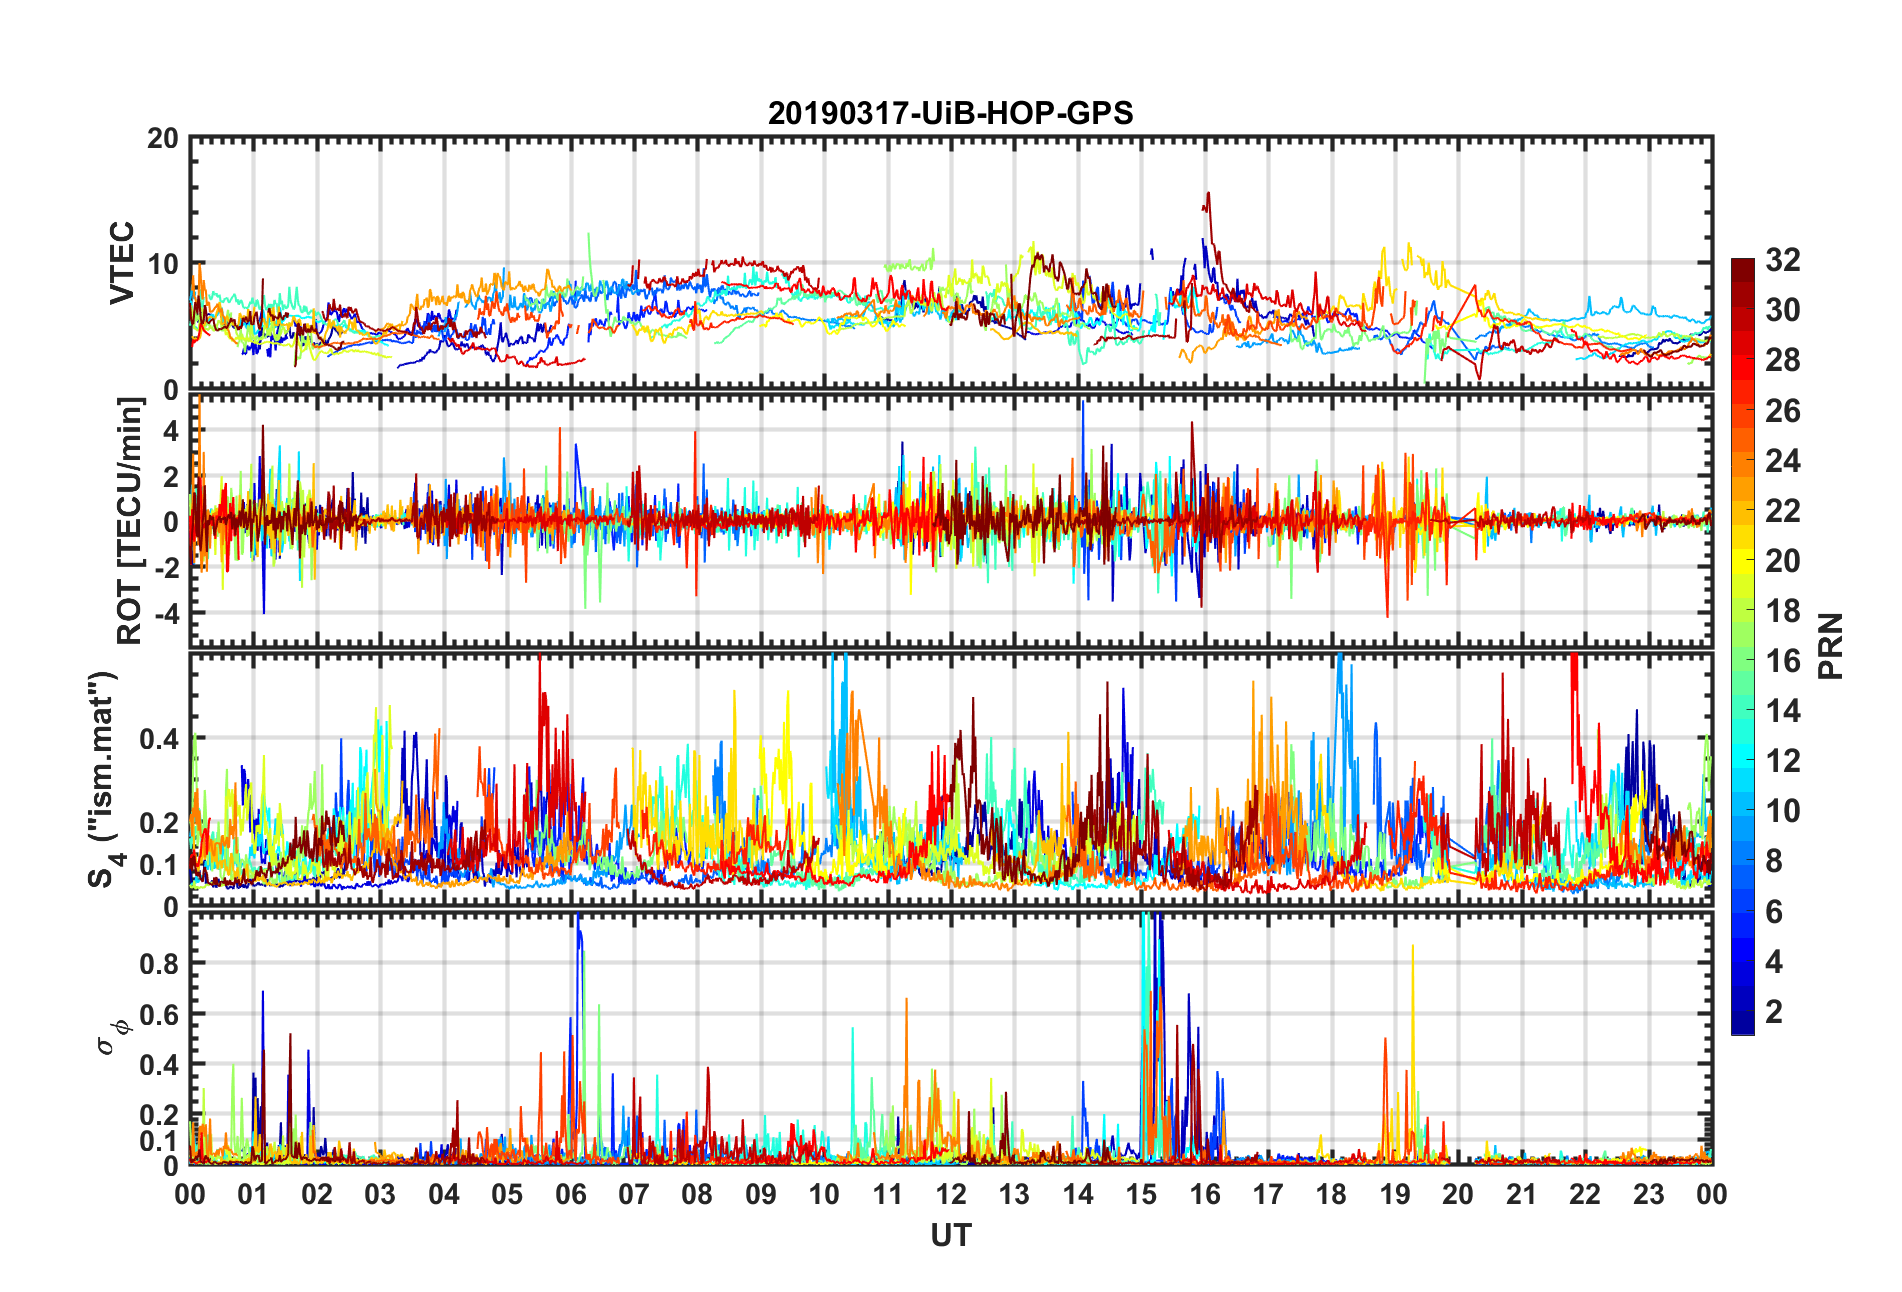The image size is (1902, 1292).
Task: Select dark blue bottom of PRN colorbar
Action: (x=1742, y=1028)
